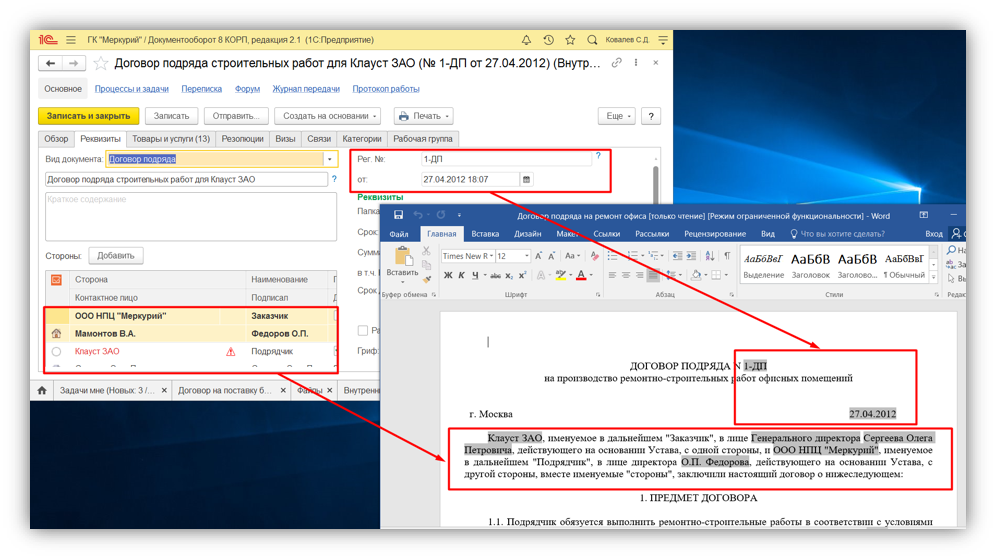Open the 1C main menu hamburger icon
Image resolution: width=996 pixels, height=558 pixels.
pyautogui.click(x=71, y=40)
